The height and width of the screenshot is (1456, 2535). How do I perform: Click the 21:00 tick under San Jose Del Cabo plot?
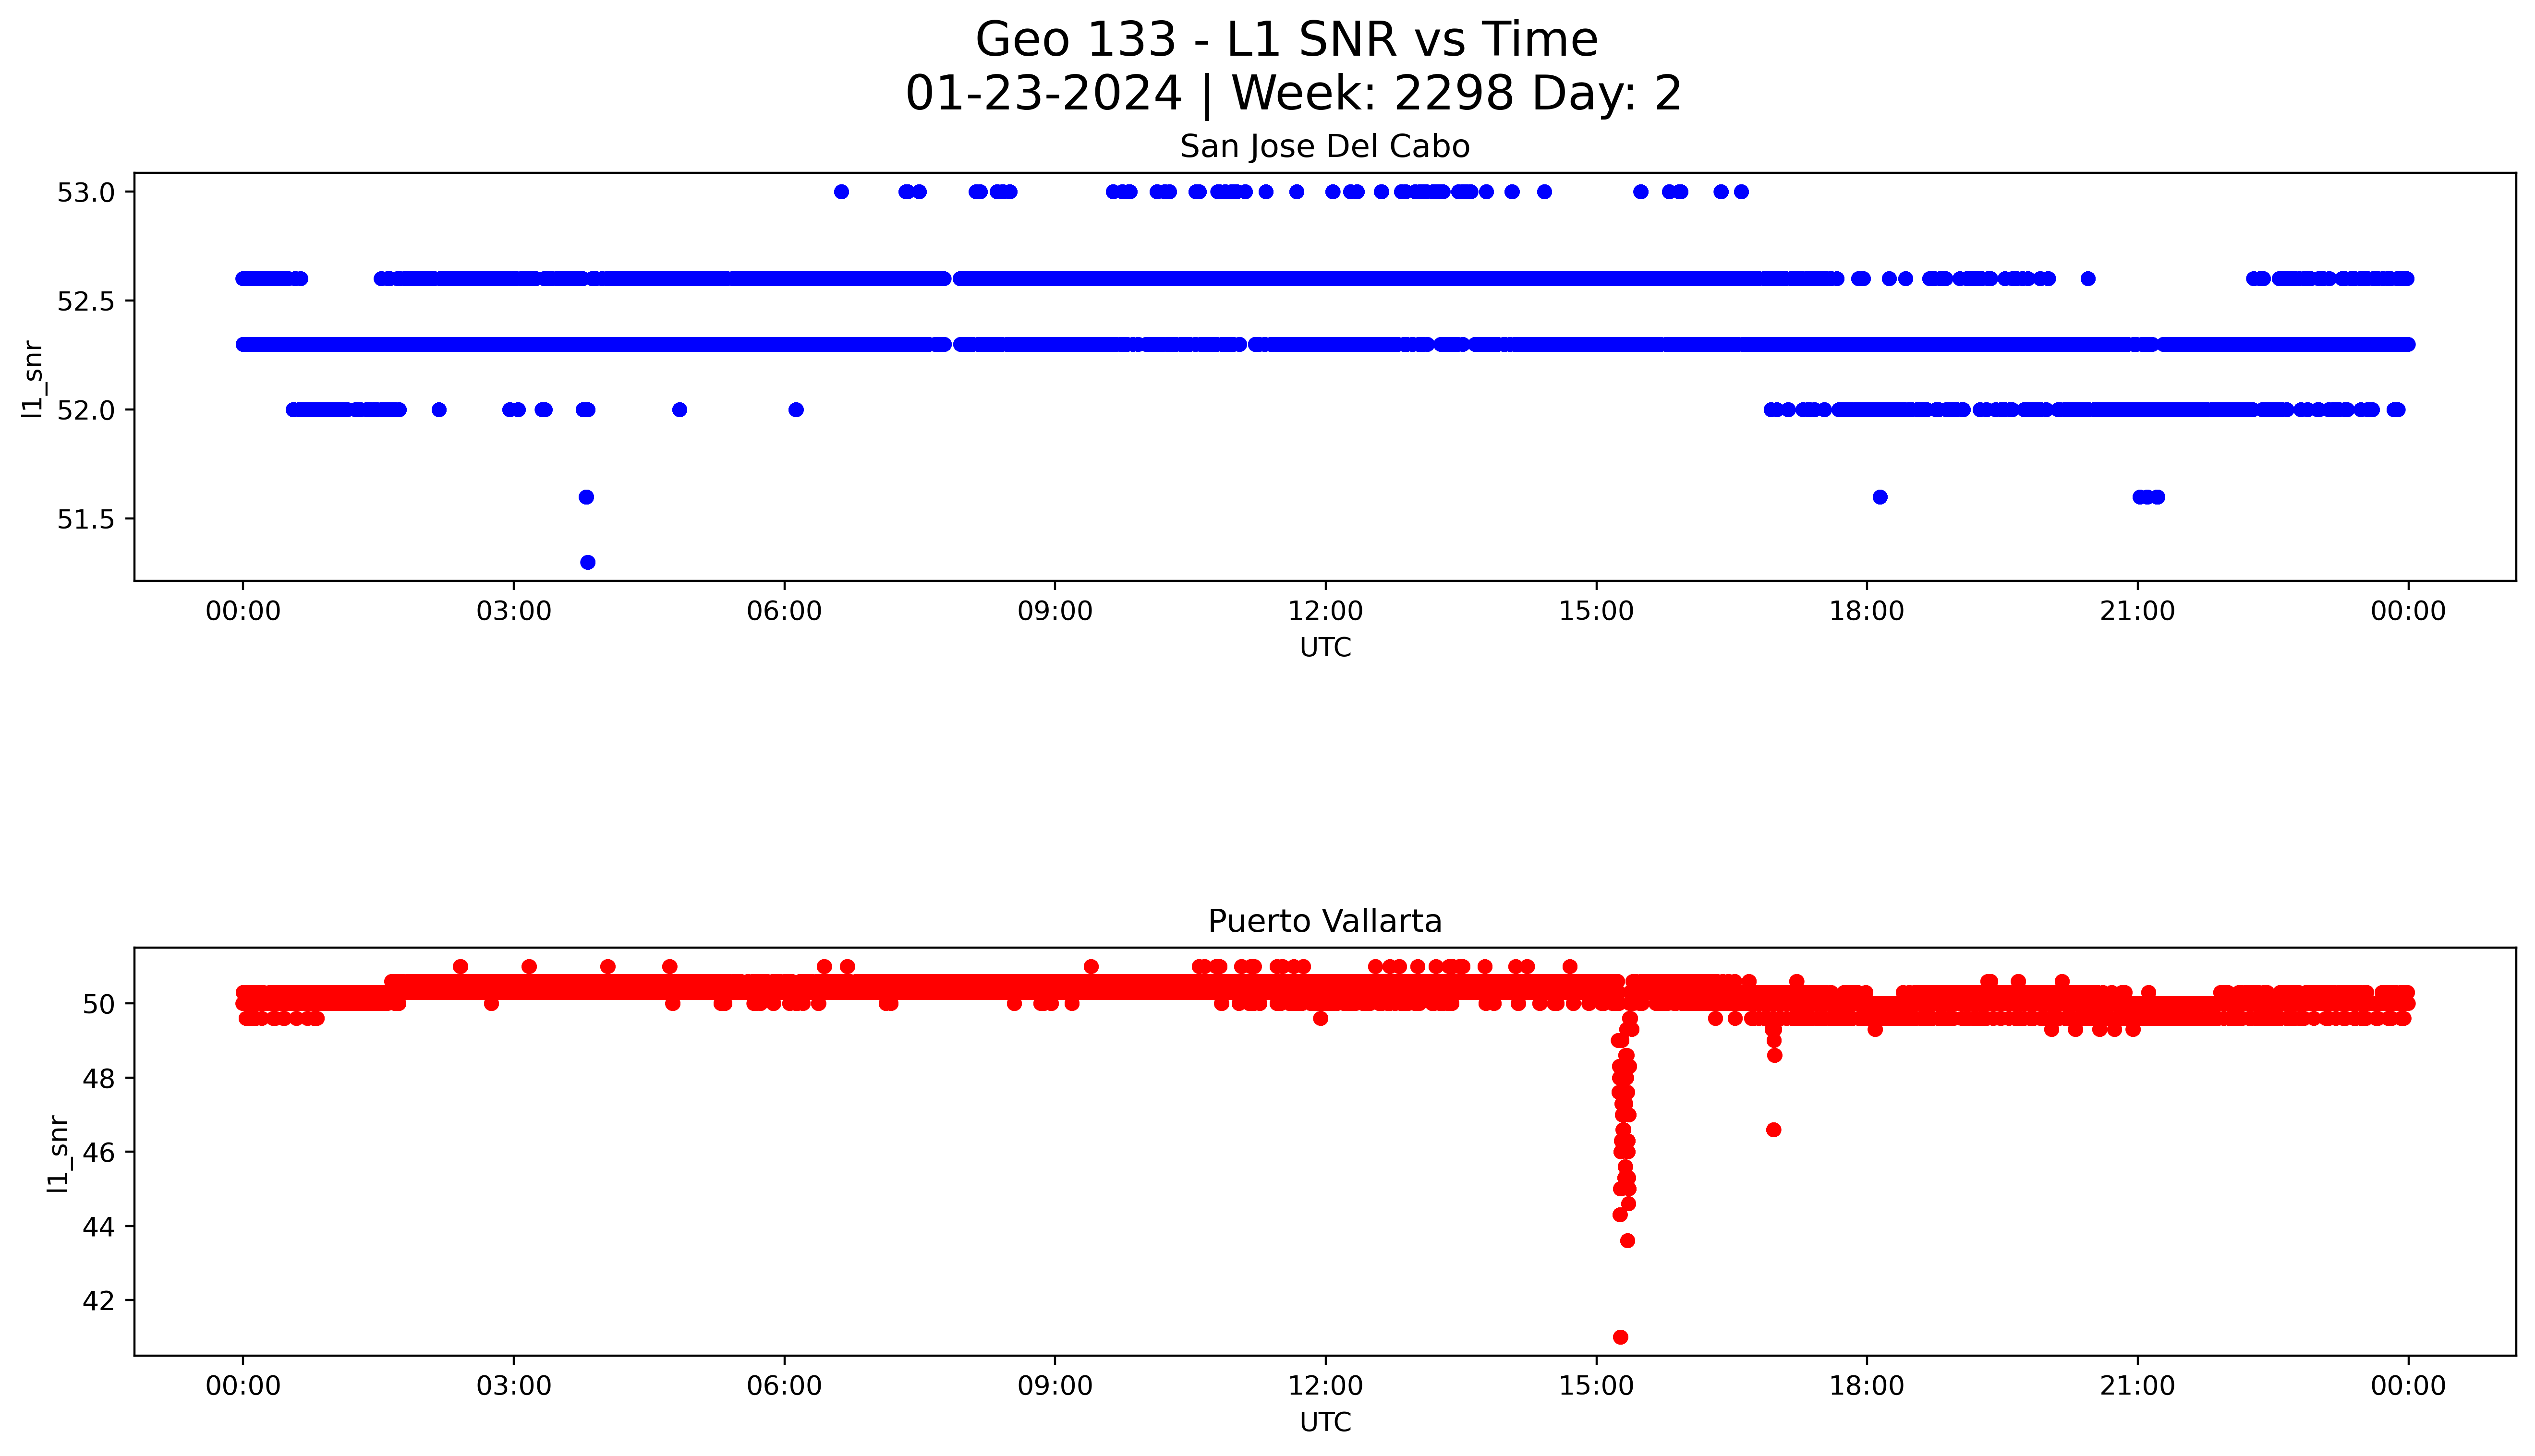click(x=2137, y=611)
